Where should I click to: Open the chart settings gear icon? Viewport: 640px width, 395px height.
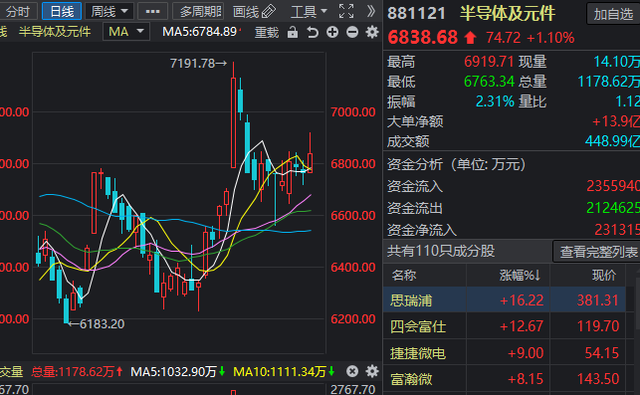(372, 32)
